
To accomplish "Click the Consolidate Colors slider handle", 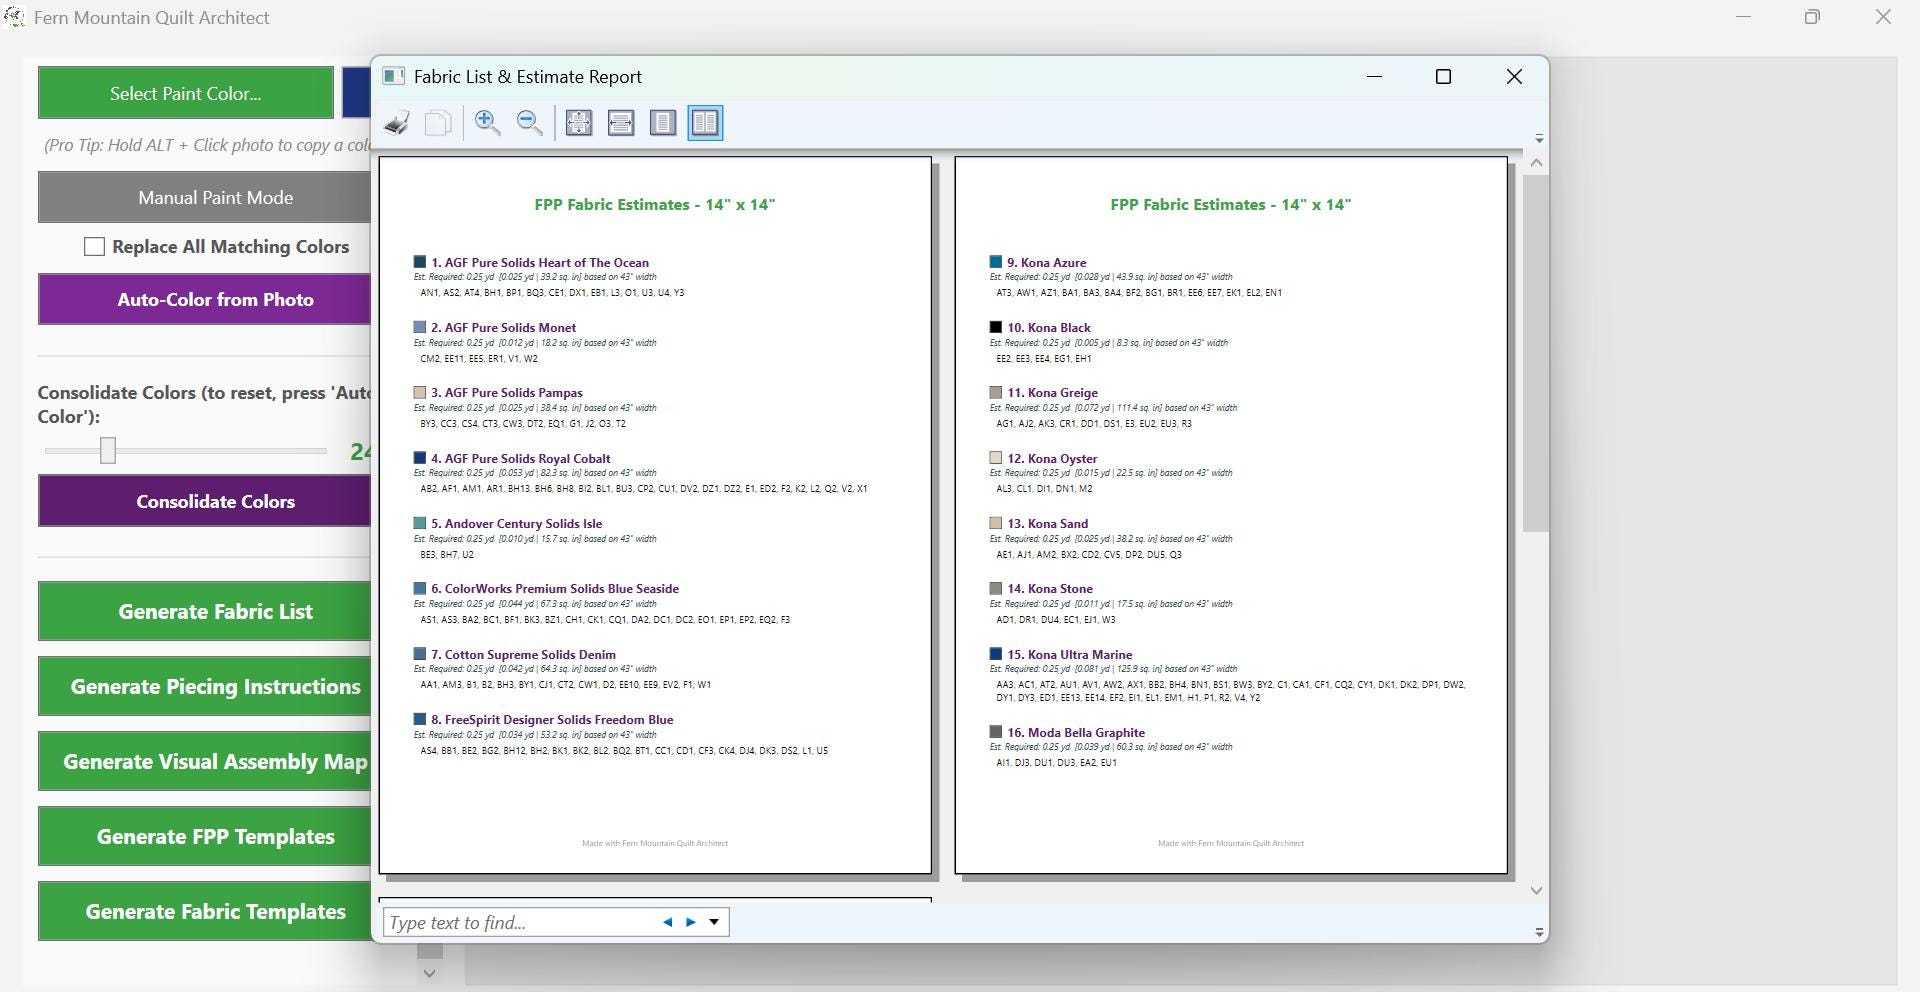I will [x=108, y=451].
